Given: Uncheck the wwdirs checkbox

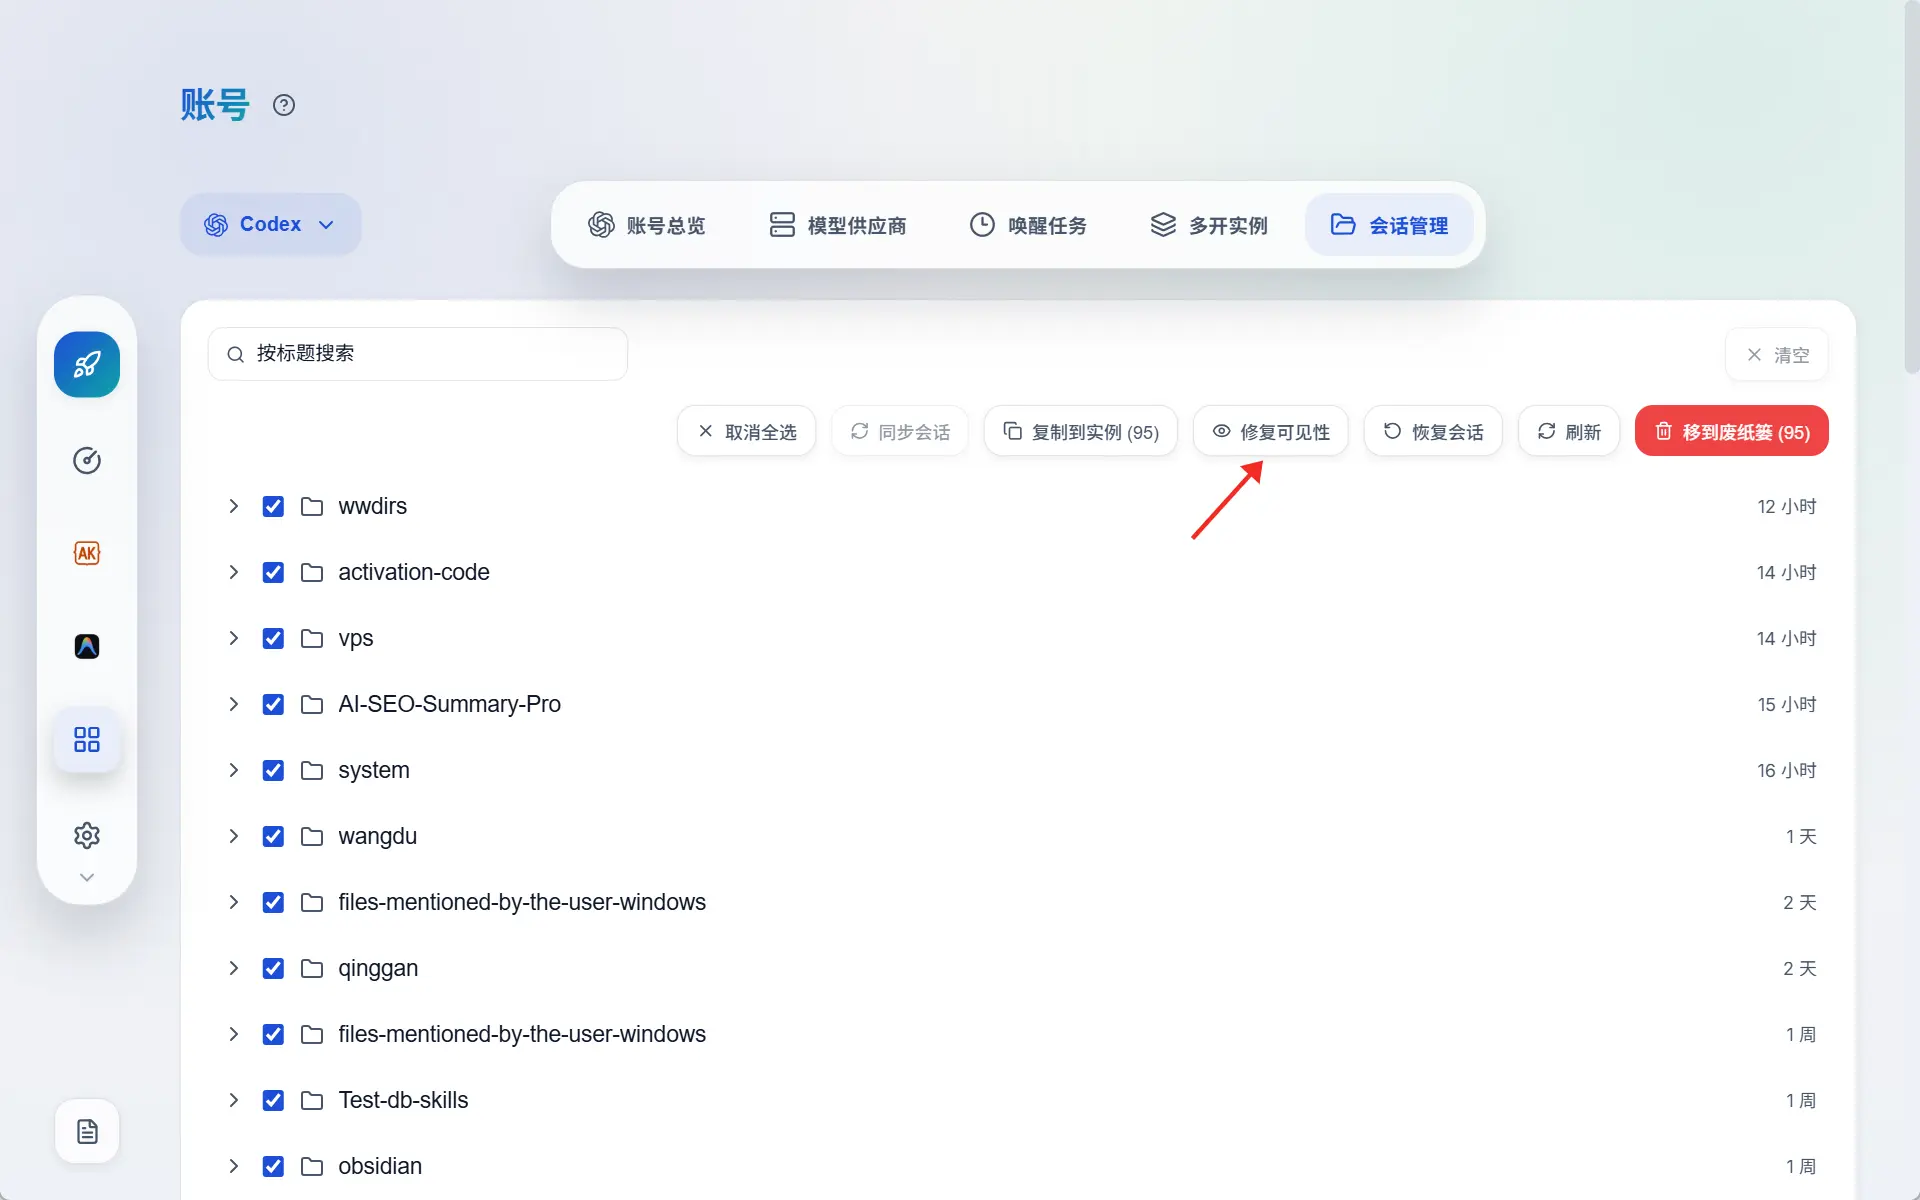Looking at the screenshot, I should point(273,506).
